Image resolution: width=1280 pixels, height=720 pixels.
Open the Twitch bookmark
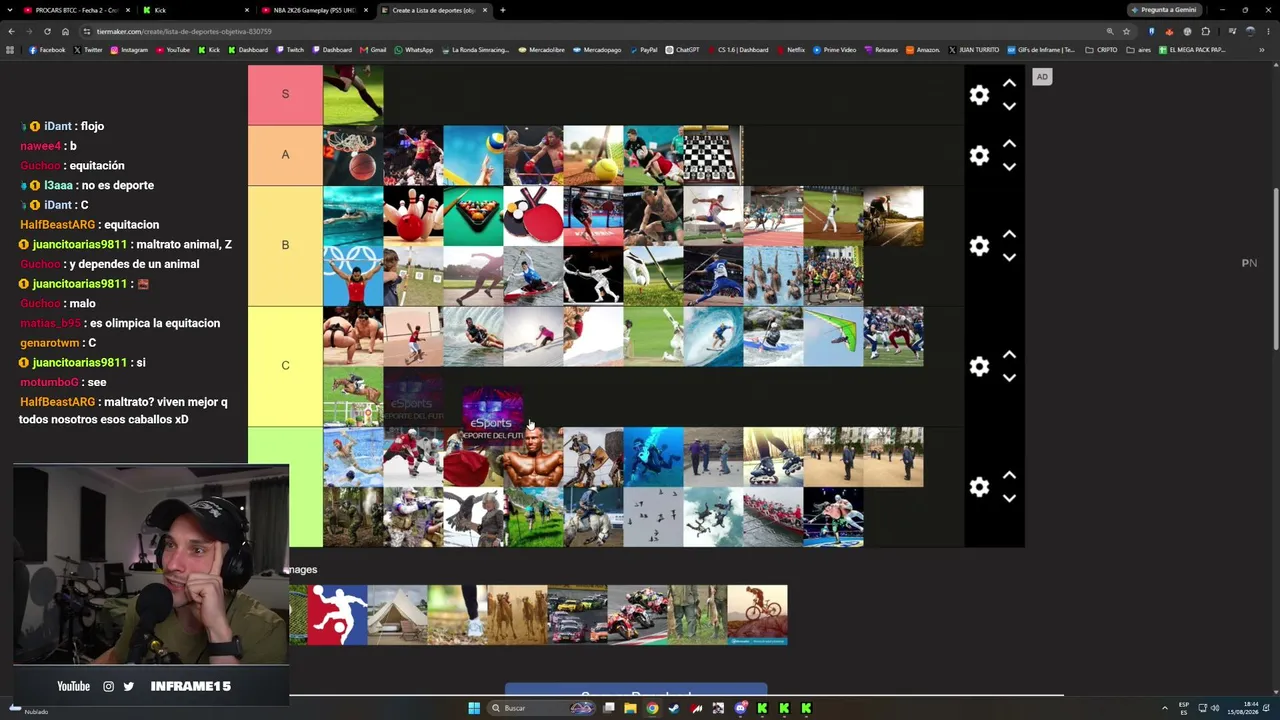point(290,50)
